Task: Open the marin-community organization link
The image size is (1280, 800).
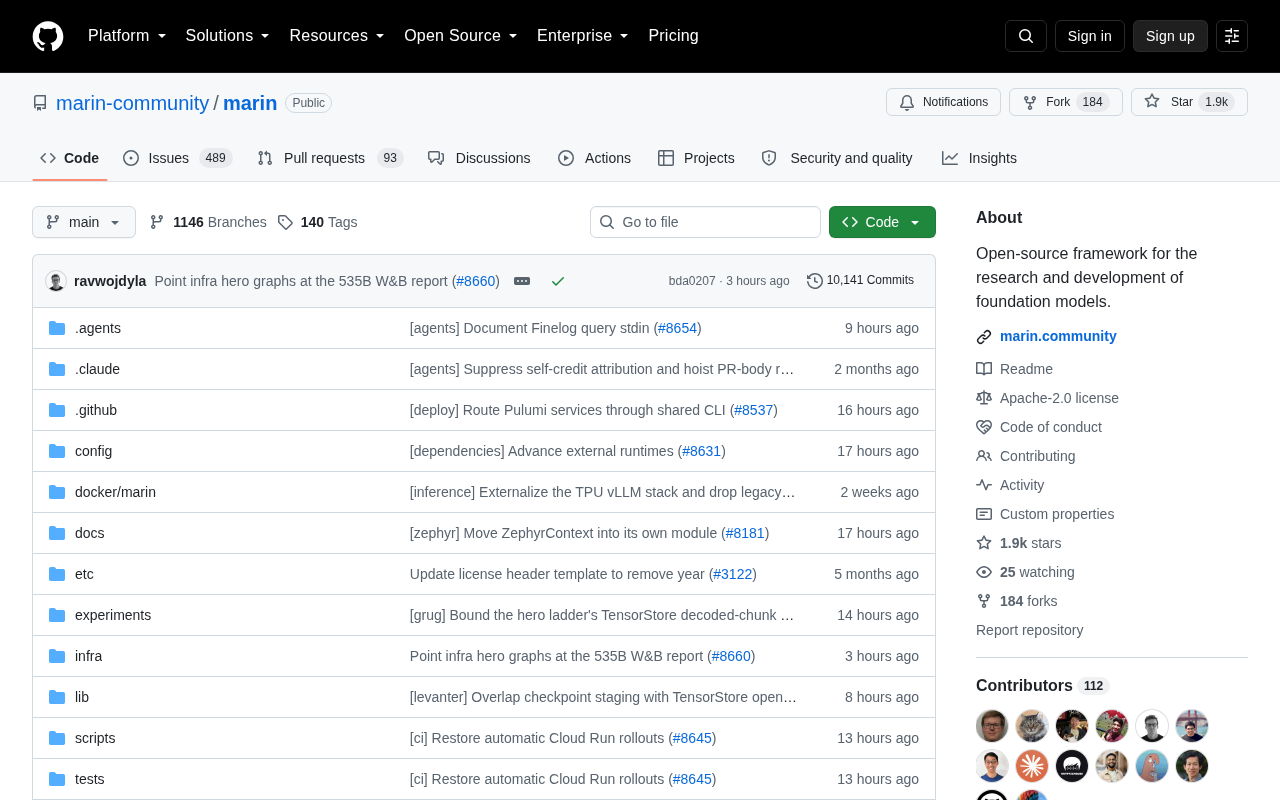Action: (132, 103)
